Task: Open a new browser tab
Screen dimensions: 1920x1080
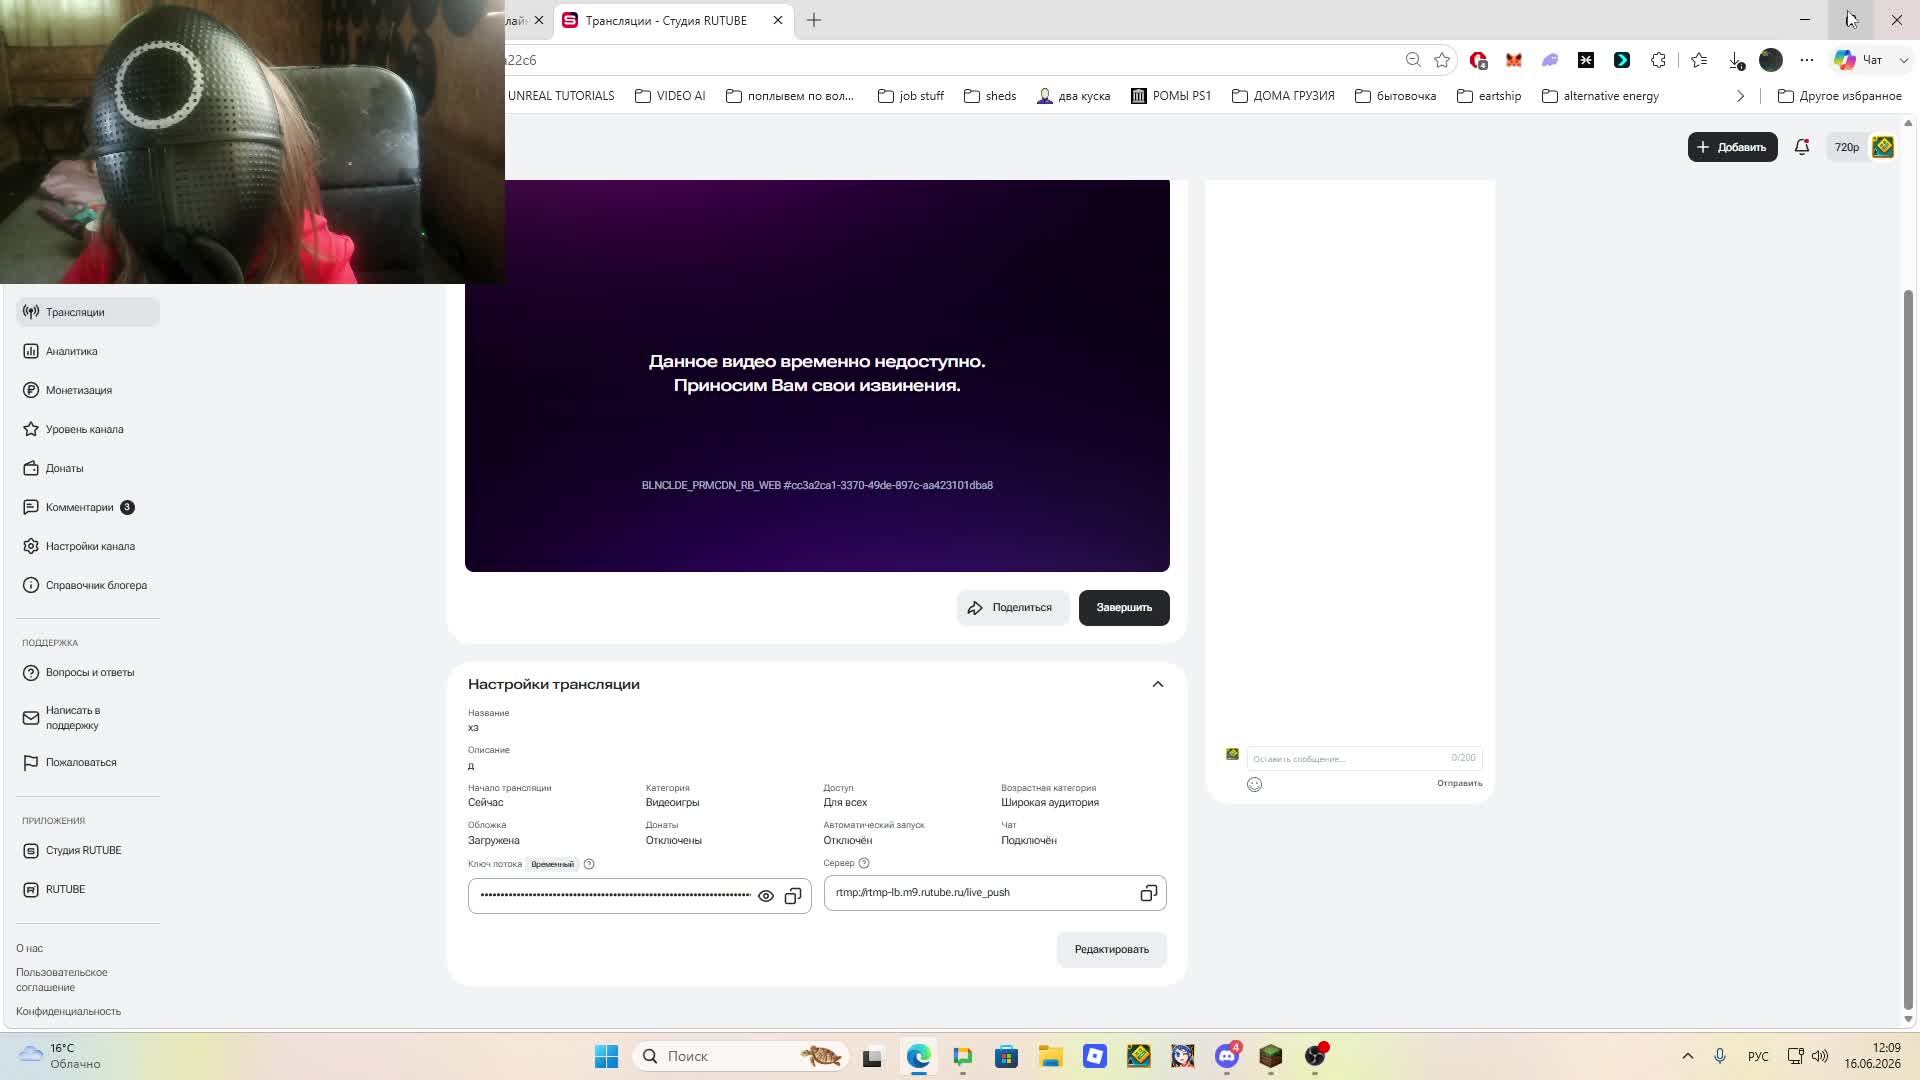Action: coord(814,20)
